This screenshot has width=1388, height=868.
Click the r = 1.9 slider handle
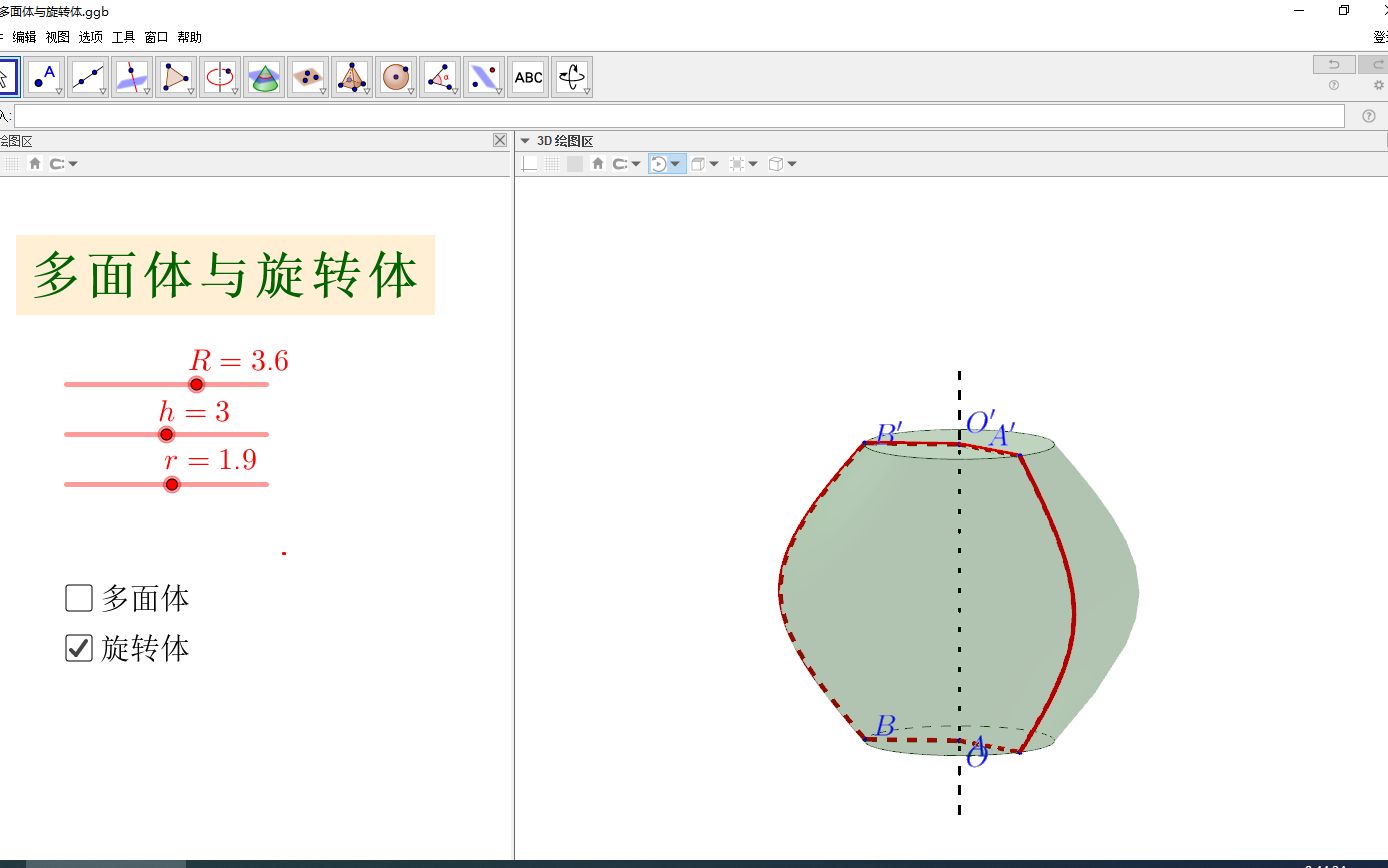pos(172,484)
